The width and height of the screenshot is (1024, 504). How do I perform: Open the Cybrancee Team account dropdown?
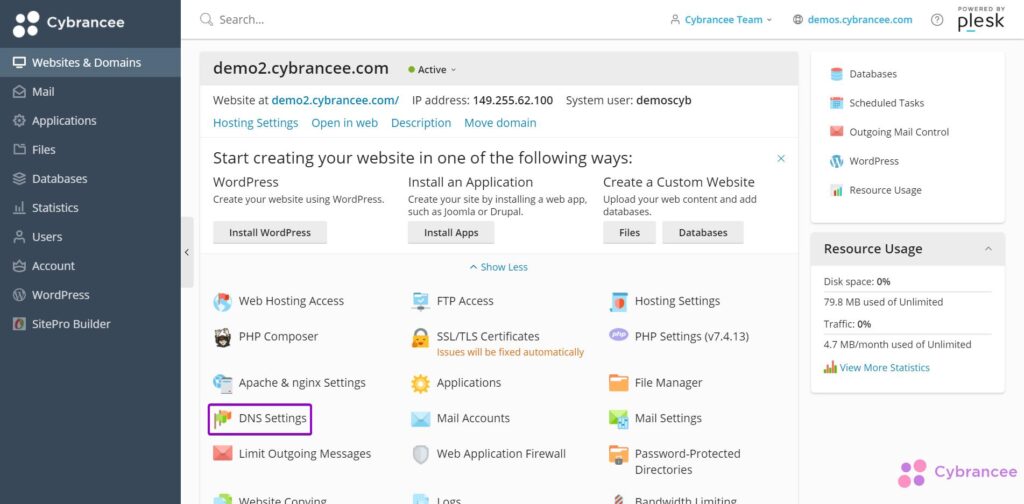click(721, 20)
